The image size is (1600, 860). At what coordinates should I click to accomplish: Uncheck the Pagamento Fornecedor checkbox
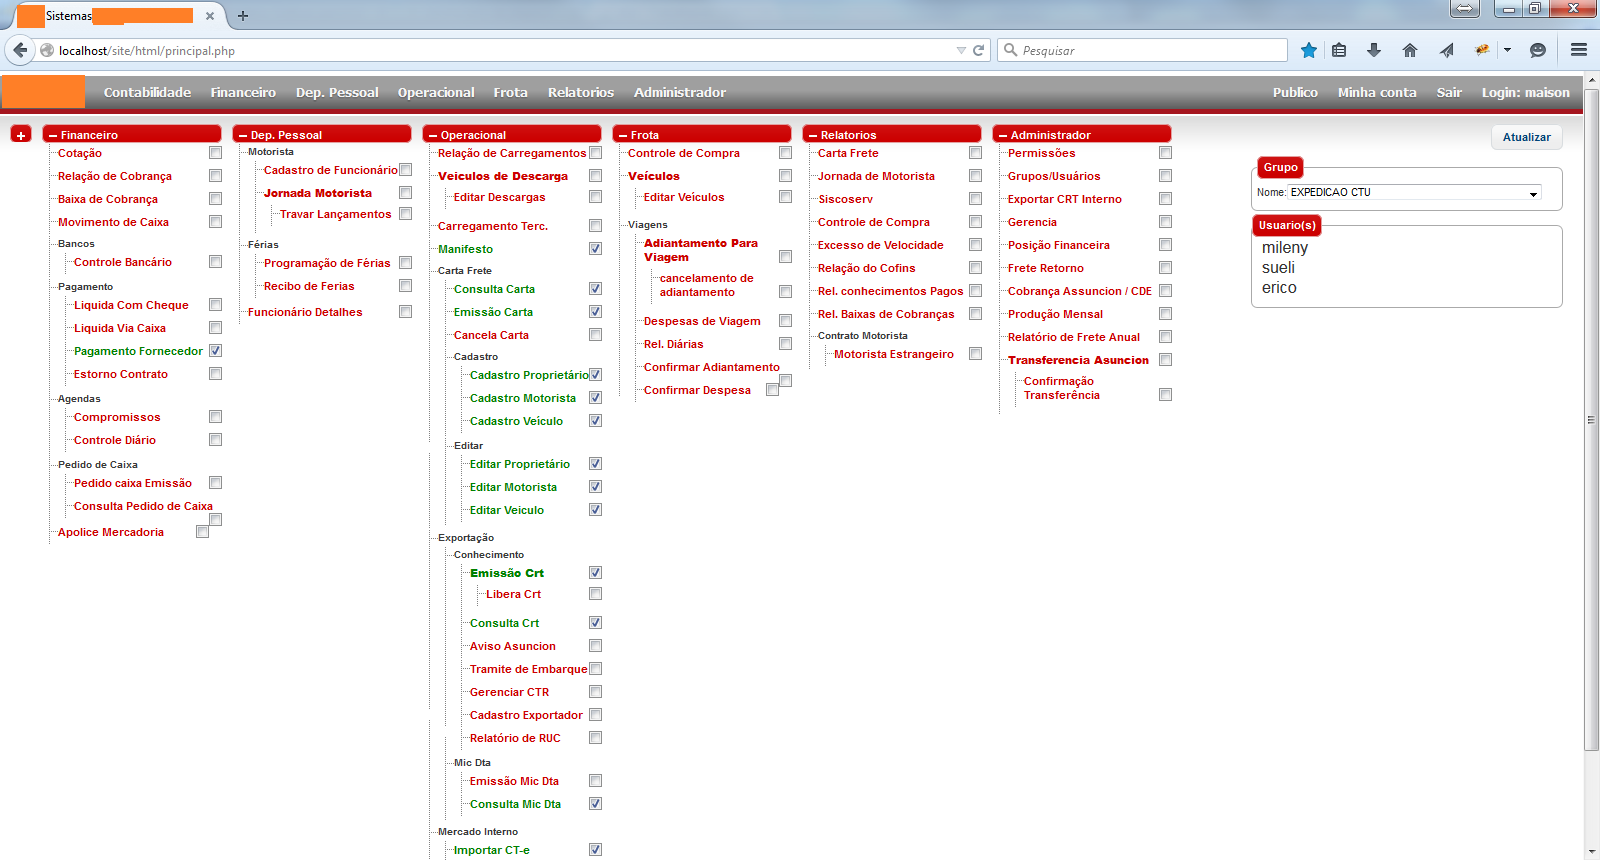tap(215, 350)
